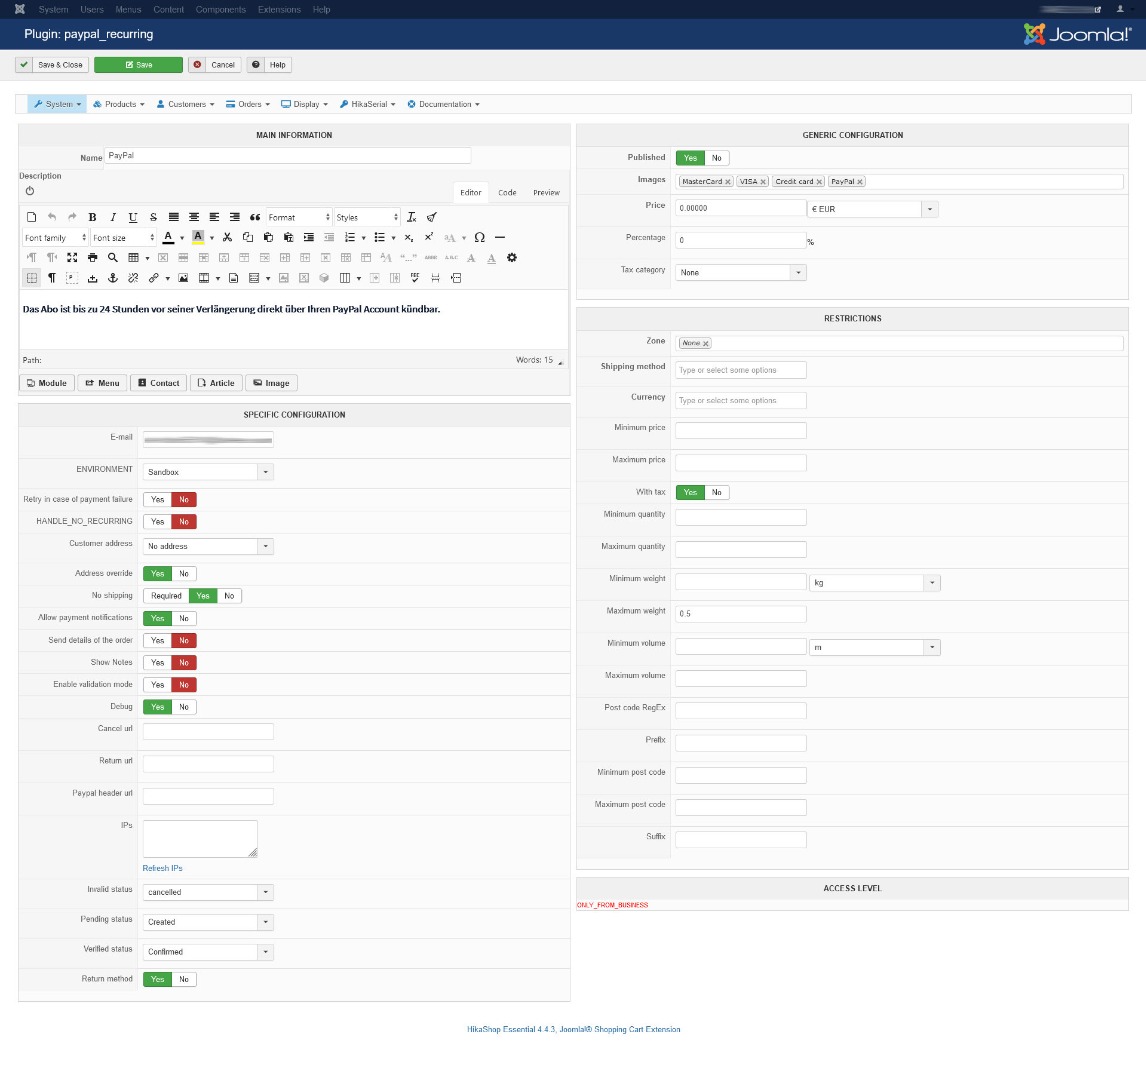
Task: Expand the Invalid status dropdown
Action: (208, 892)
